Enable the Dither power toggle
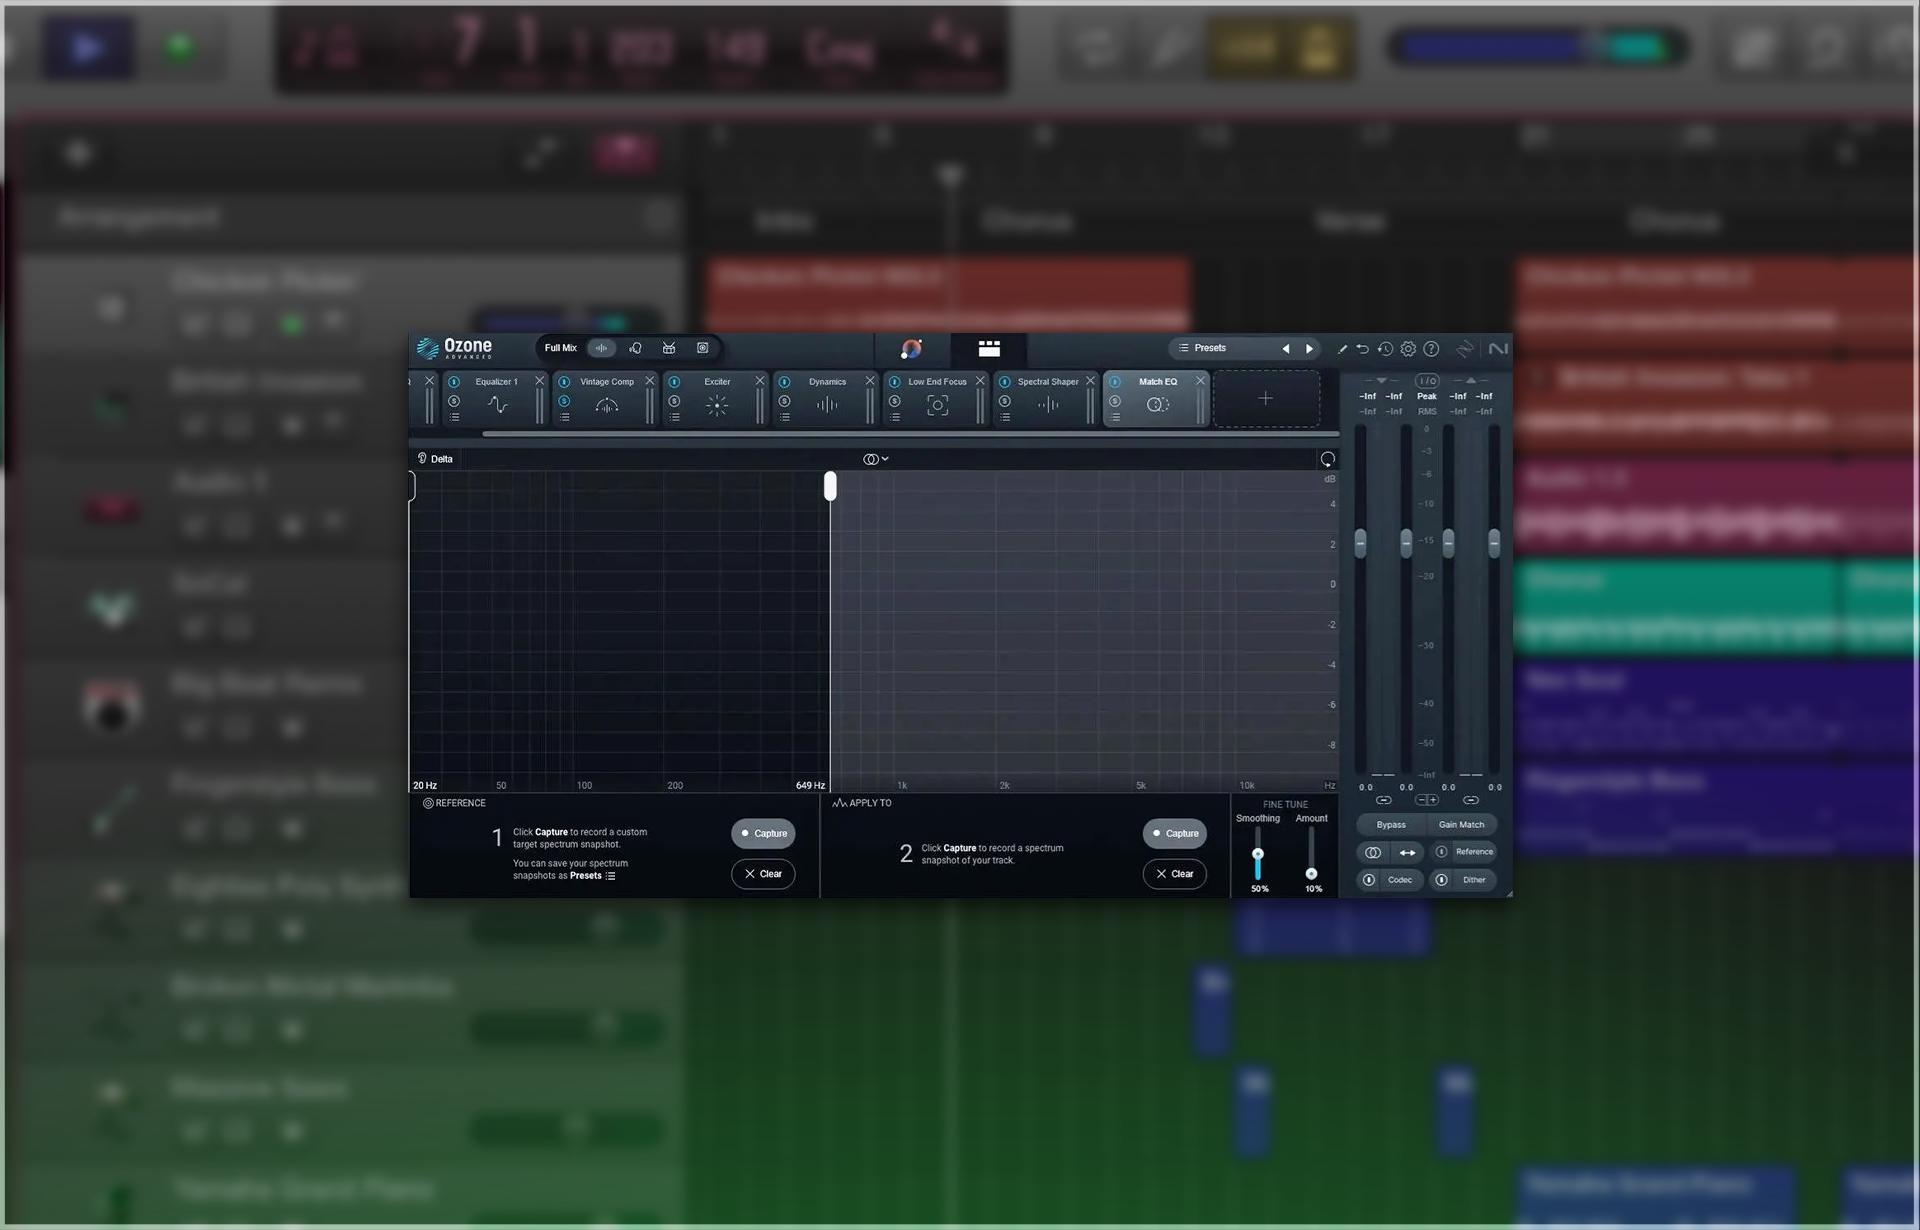 pos(1441,880)
